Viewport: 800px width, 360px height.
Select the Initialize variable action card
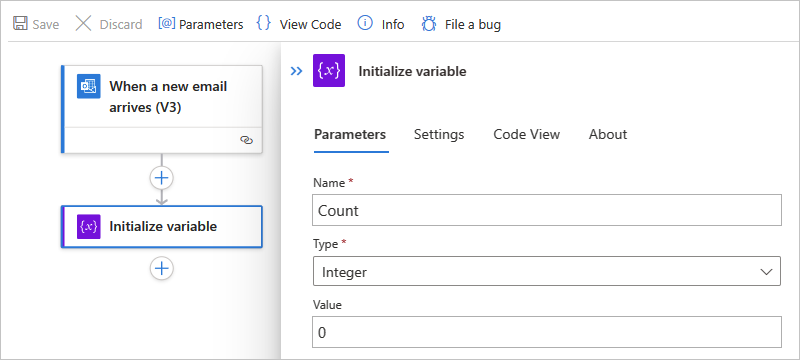[x=162, y=226]
